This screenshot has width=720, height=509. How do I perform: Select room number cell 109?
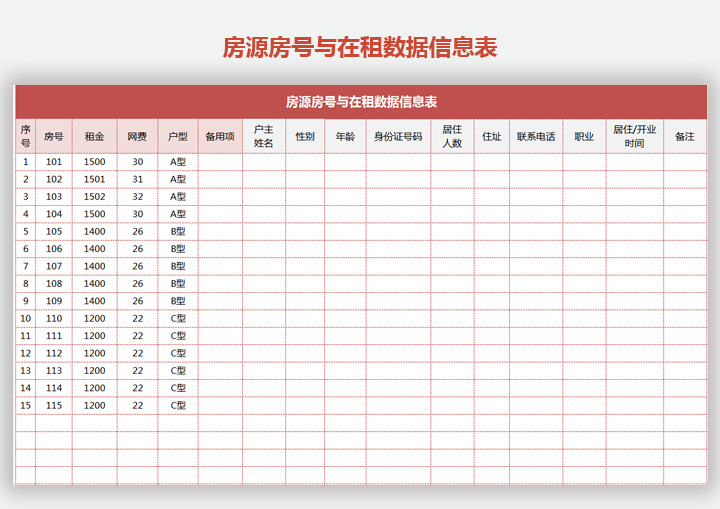54,301
